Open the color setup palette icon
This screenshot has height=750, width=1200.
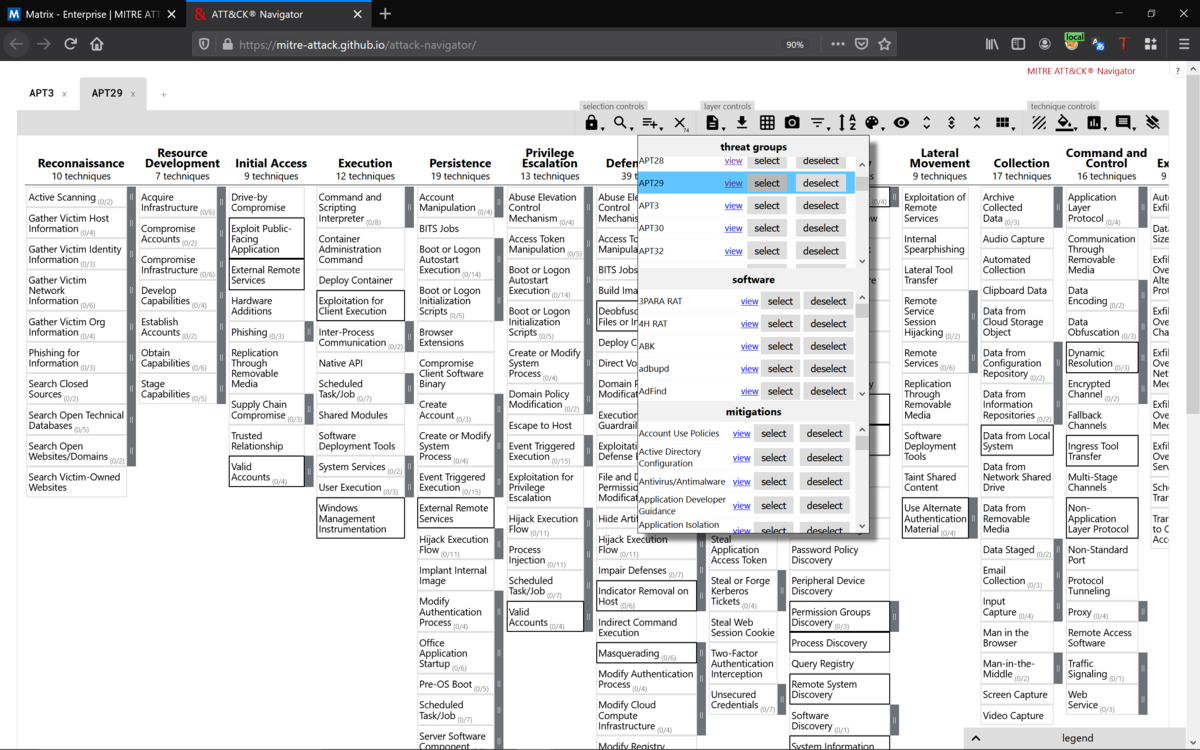[873, 123]
